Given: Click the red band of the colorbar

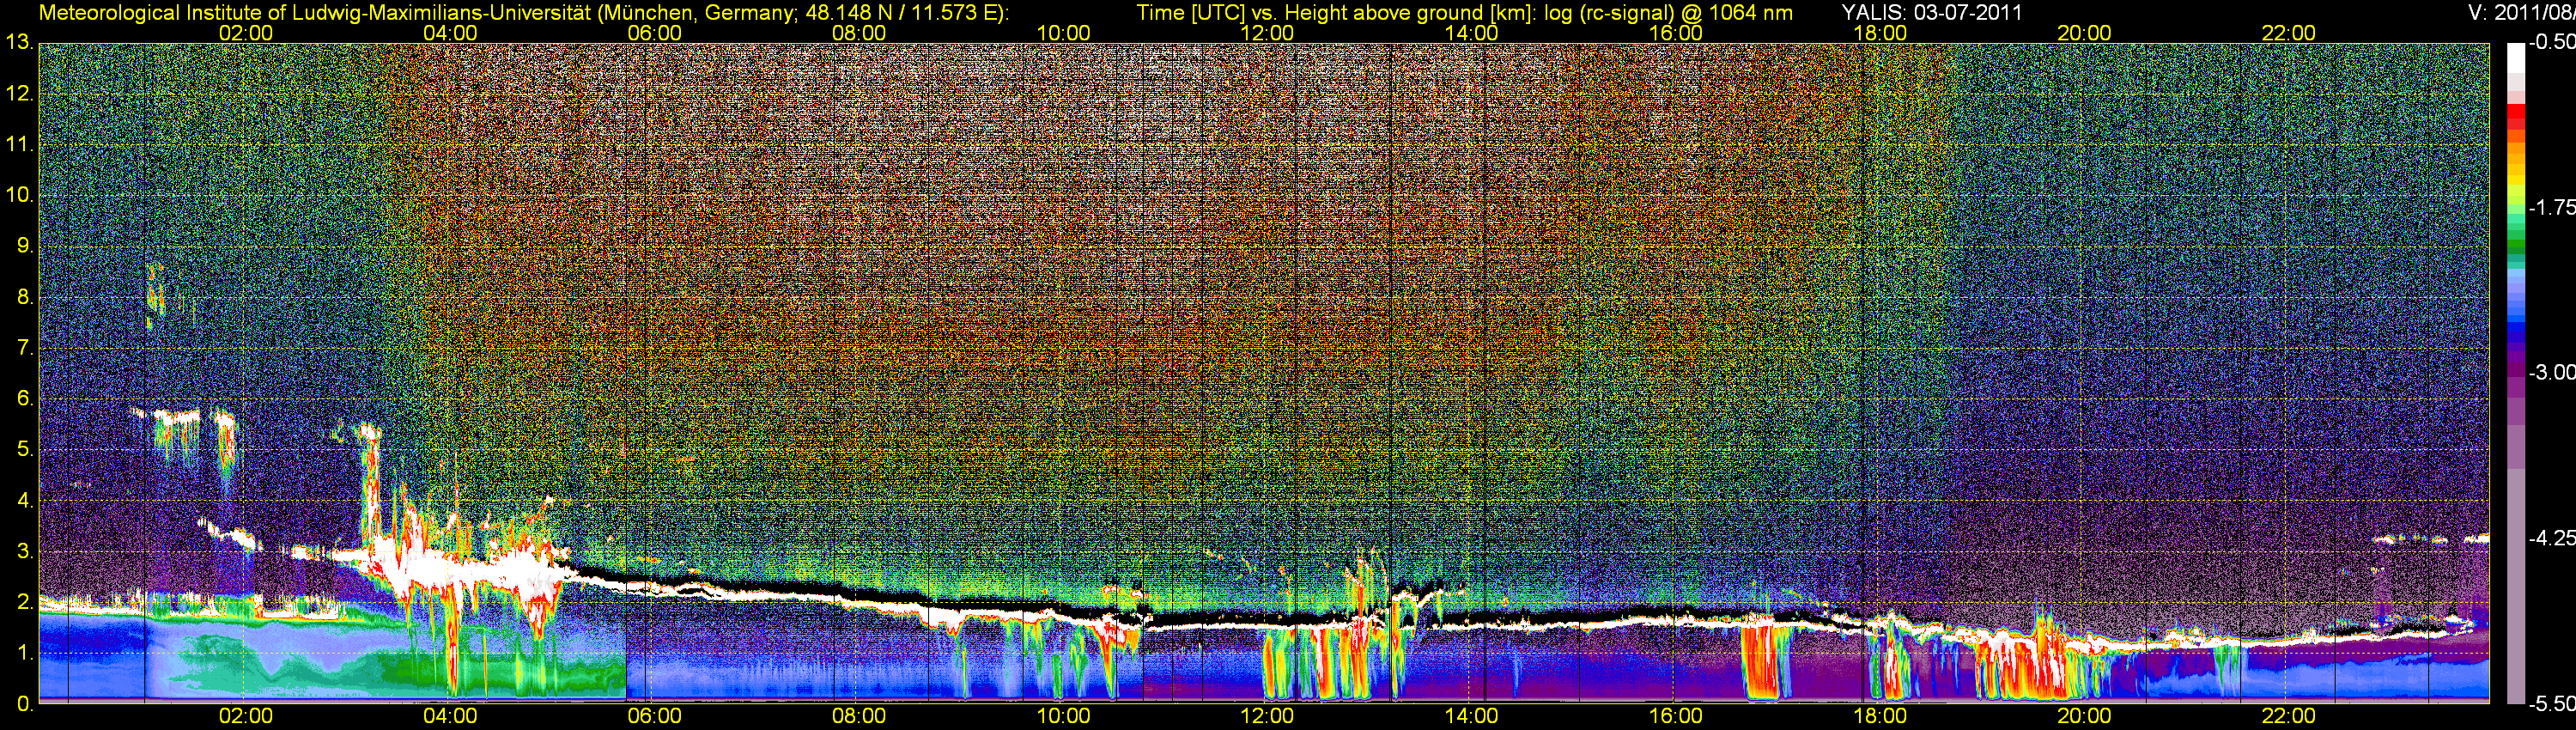Looking at the screenshot, I should coord(2515,118).
